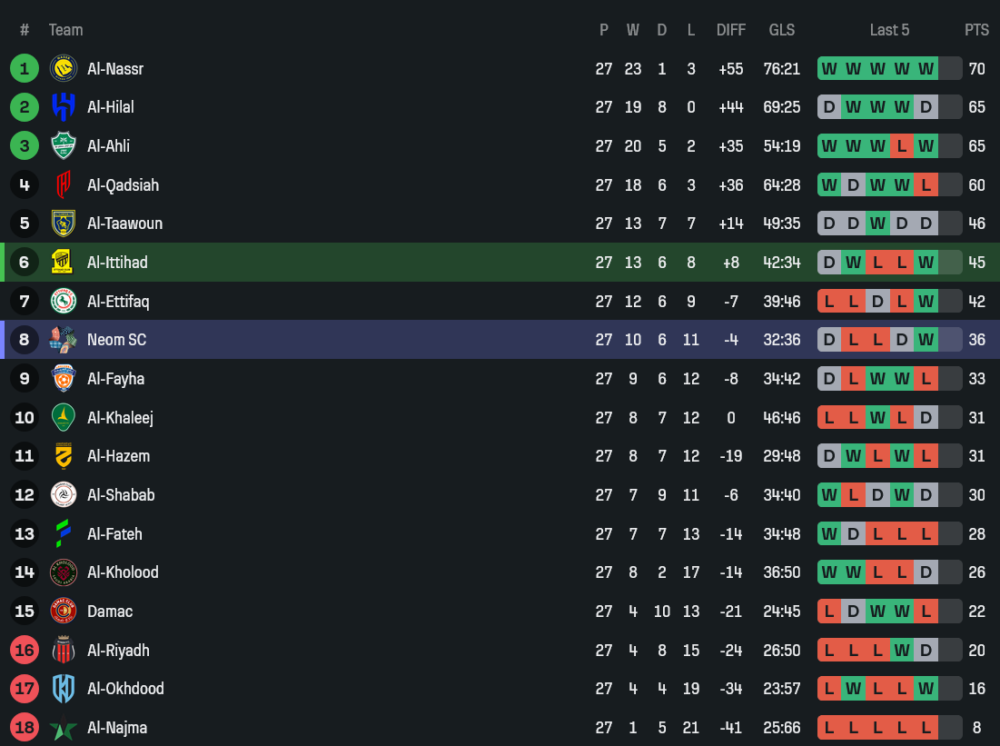
Task: Click the Al-Okhdood shield icon
Action: [64, 689]
